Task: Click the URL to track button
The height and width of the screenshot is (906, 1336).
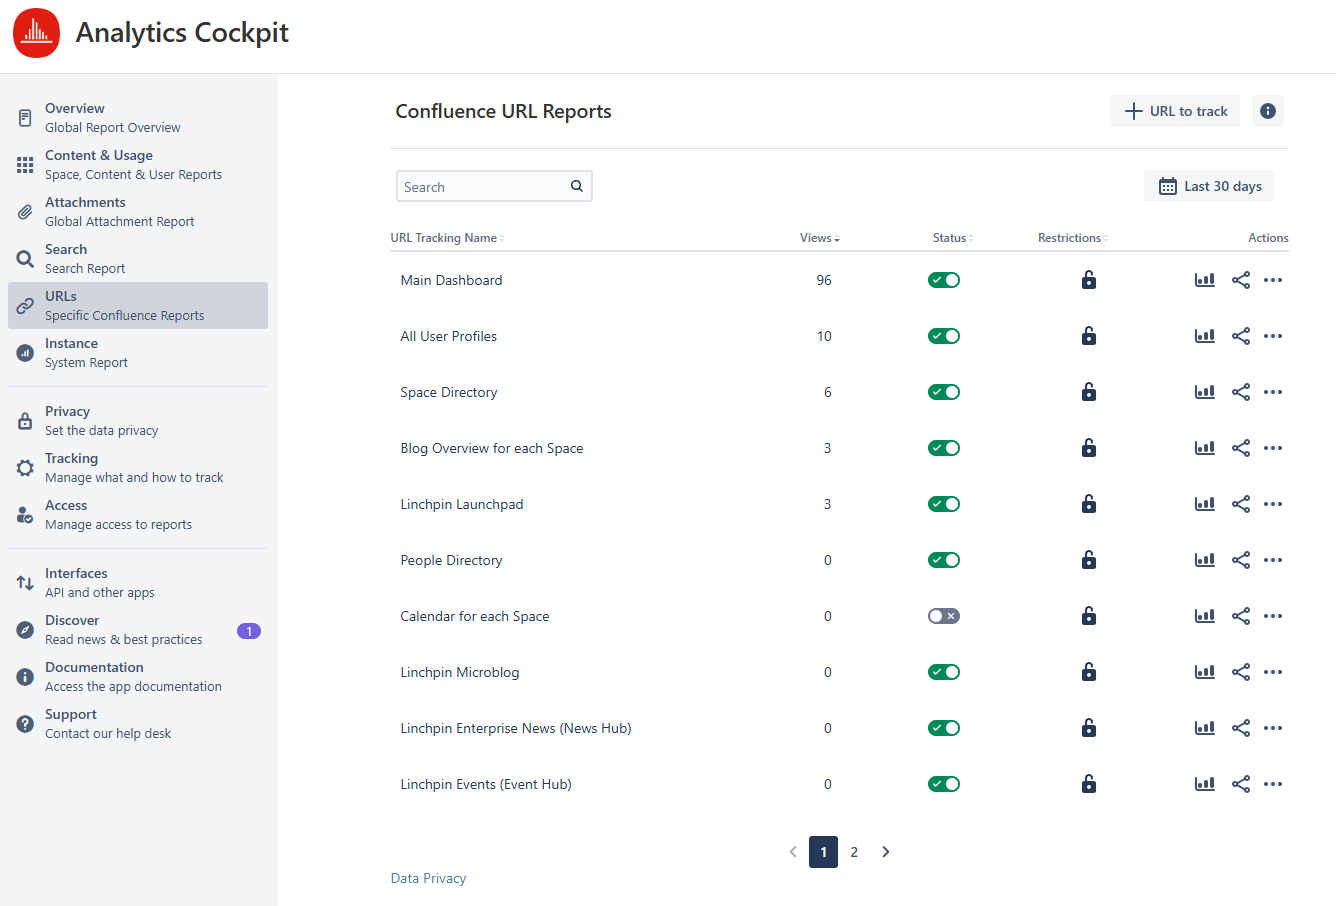Action: click(x=1175, y=111)
